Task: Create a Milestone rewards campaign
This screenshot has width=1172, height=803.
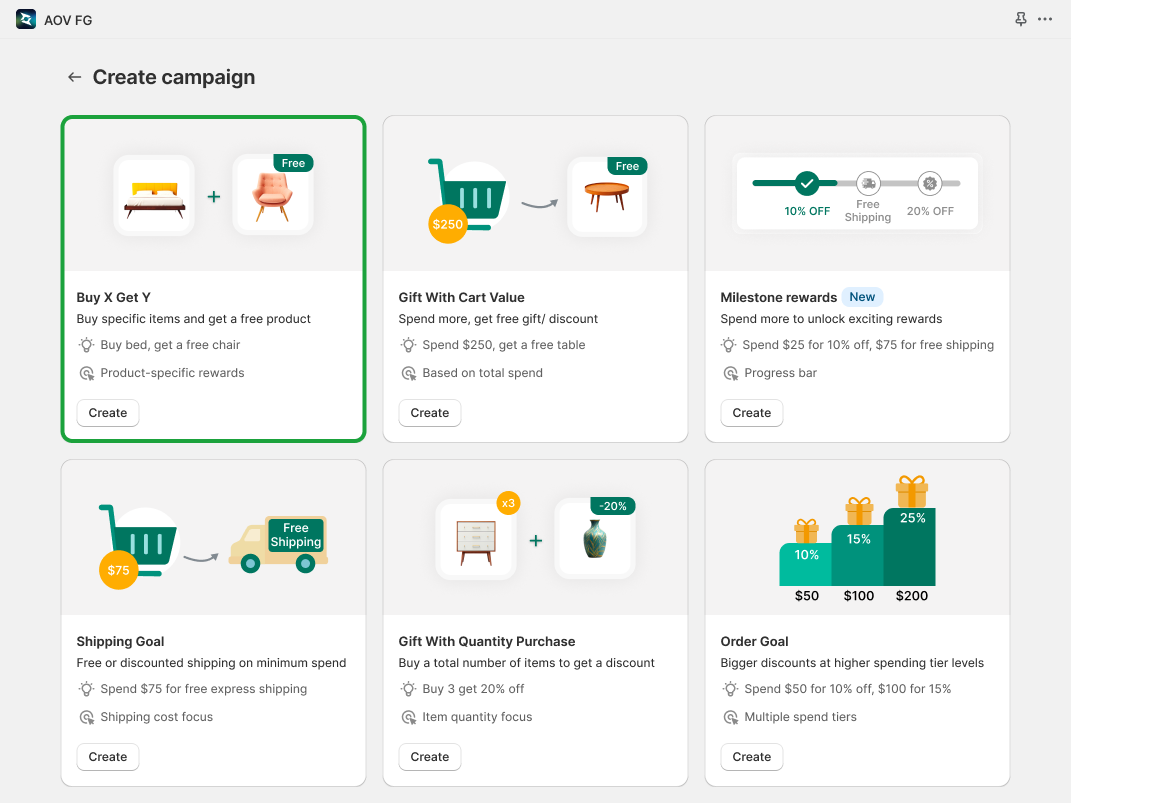Action: [752, 413]
